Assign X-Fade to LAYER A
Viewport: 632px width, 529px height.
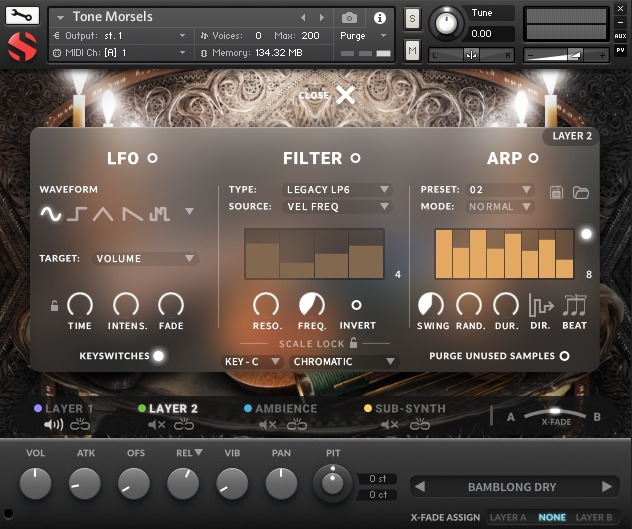[x=508, y=518]
